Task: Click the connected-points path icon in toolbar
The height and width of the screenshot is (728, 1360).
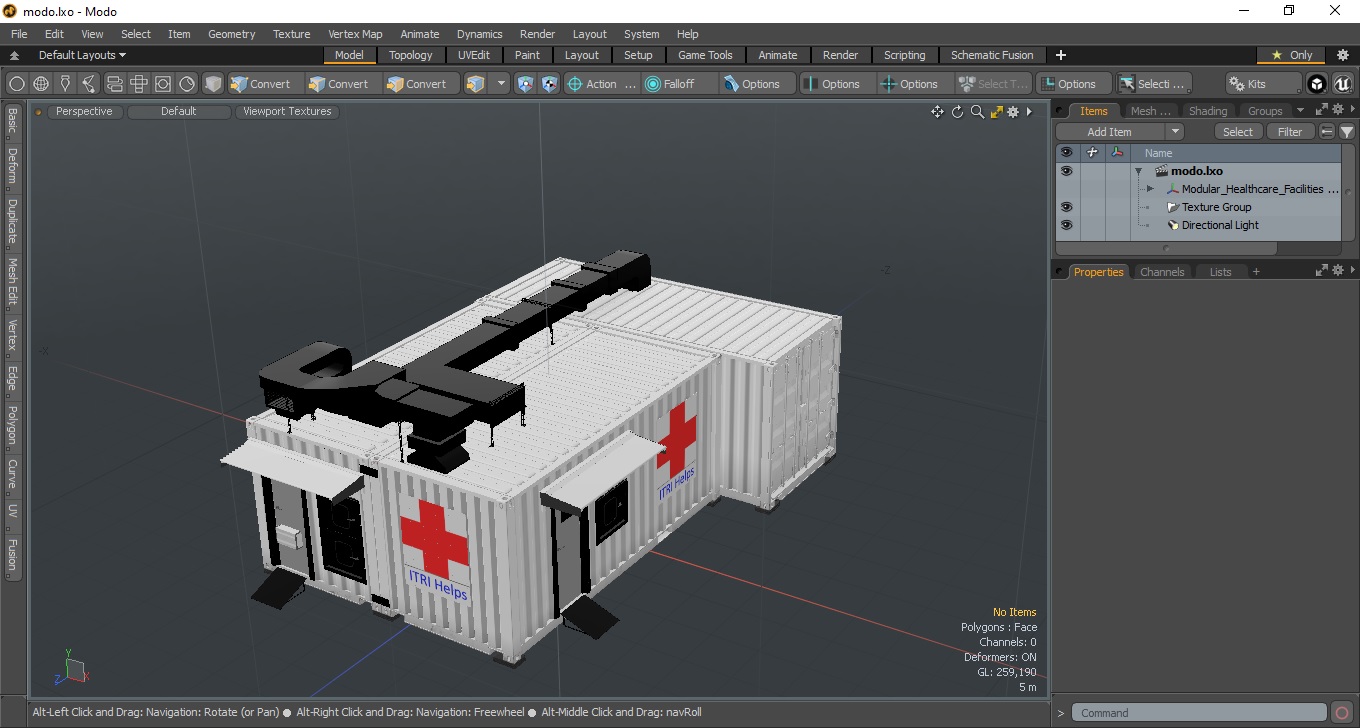Action: pyautogui.click(x=89, y=84)
